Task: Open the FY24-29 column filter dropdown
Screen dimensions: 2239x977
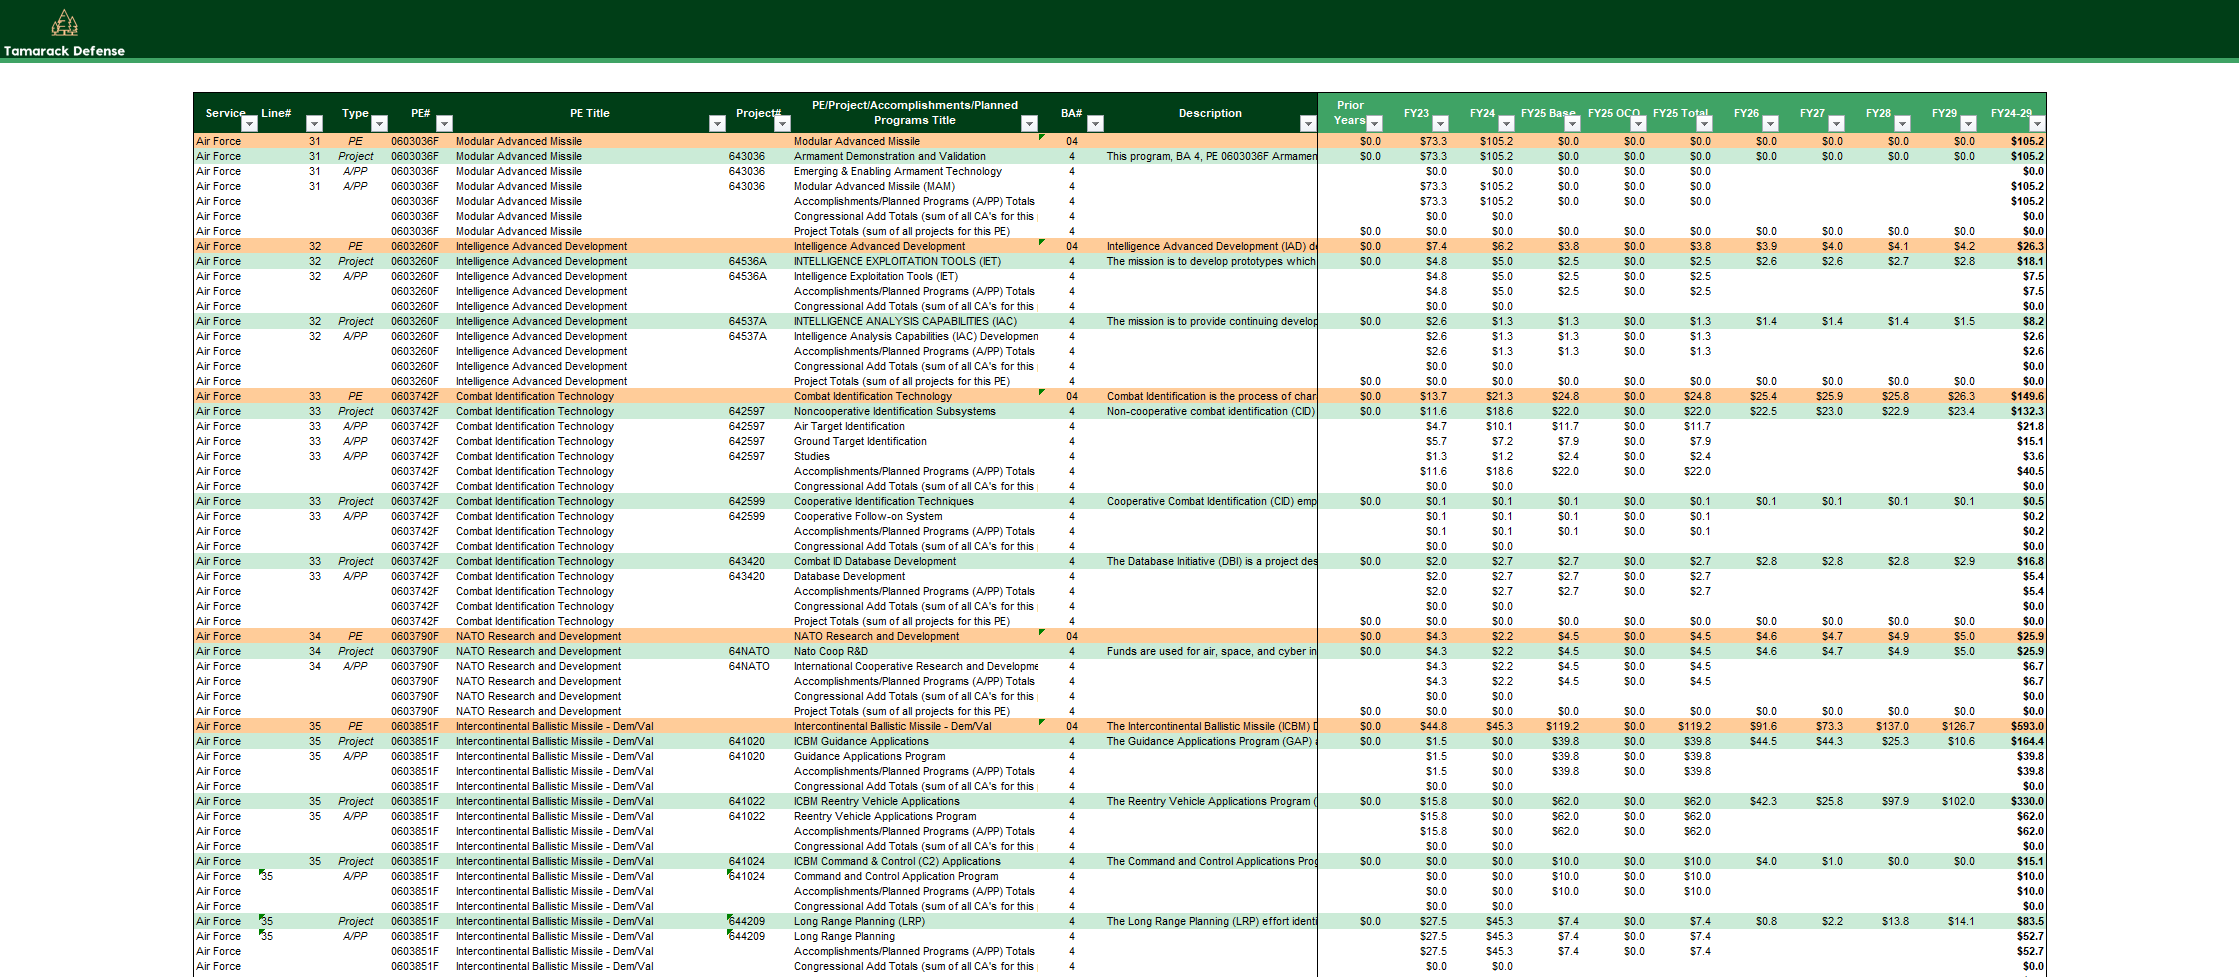Action: tap(2037, 124)
